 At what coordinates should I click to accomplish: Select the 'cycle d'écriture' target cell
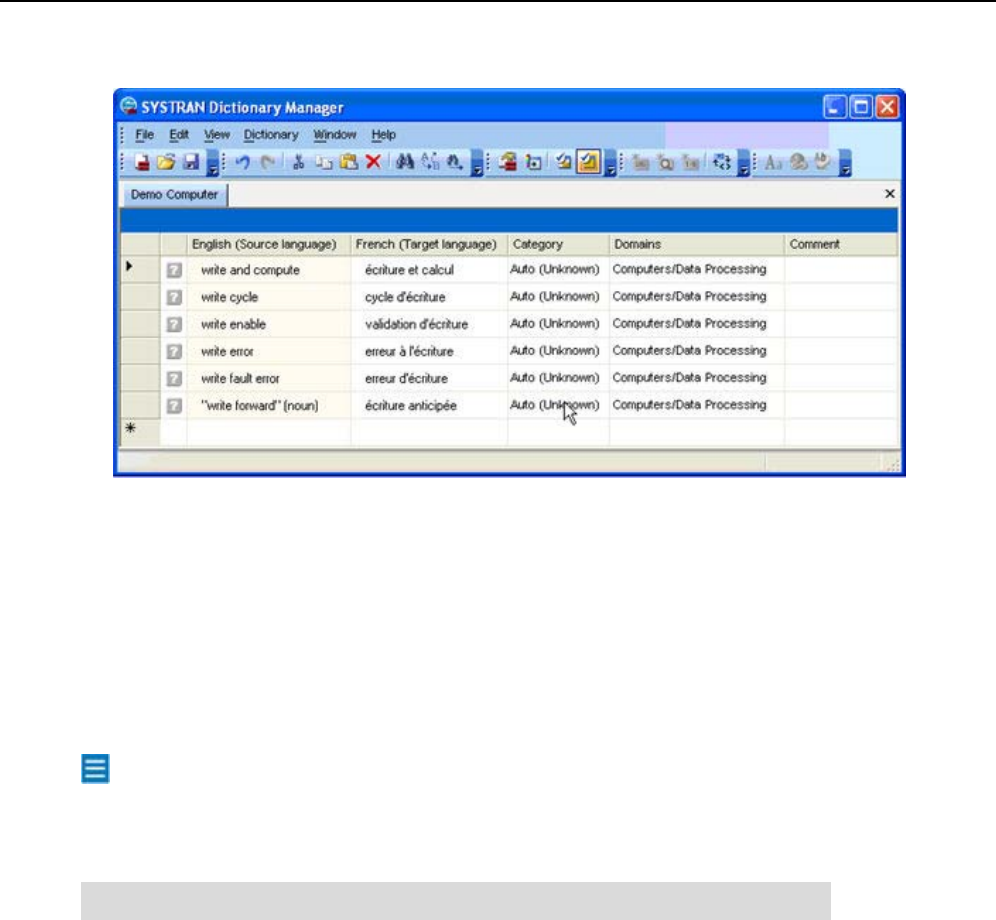pos(429,297)
